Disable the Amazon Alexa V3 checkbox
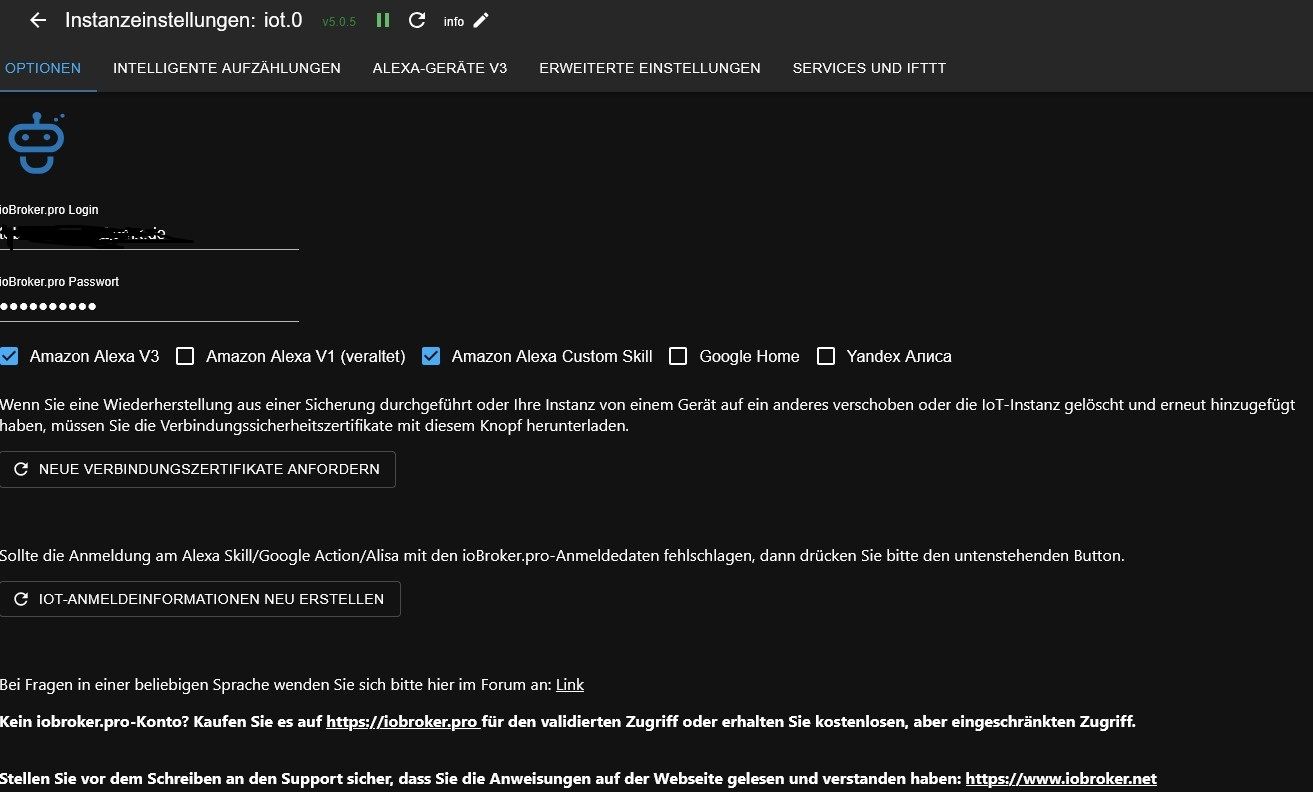Image resolution: width=1313 pixels, height=792 pixels. click(x=10, y=356)
